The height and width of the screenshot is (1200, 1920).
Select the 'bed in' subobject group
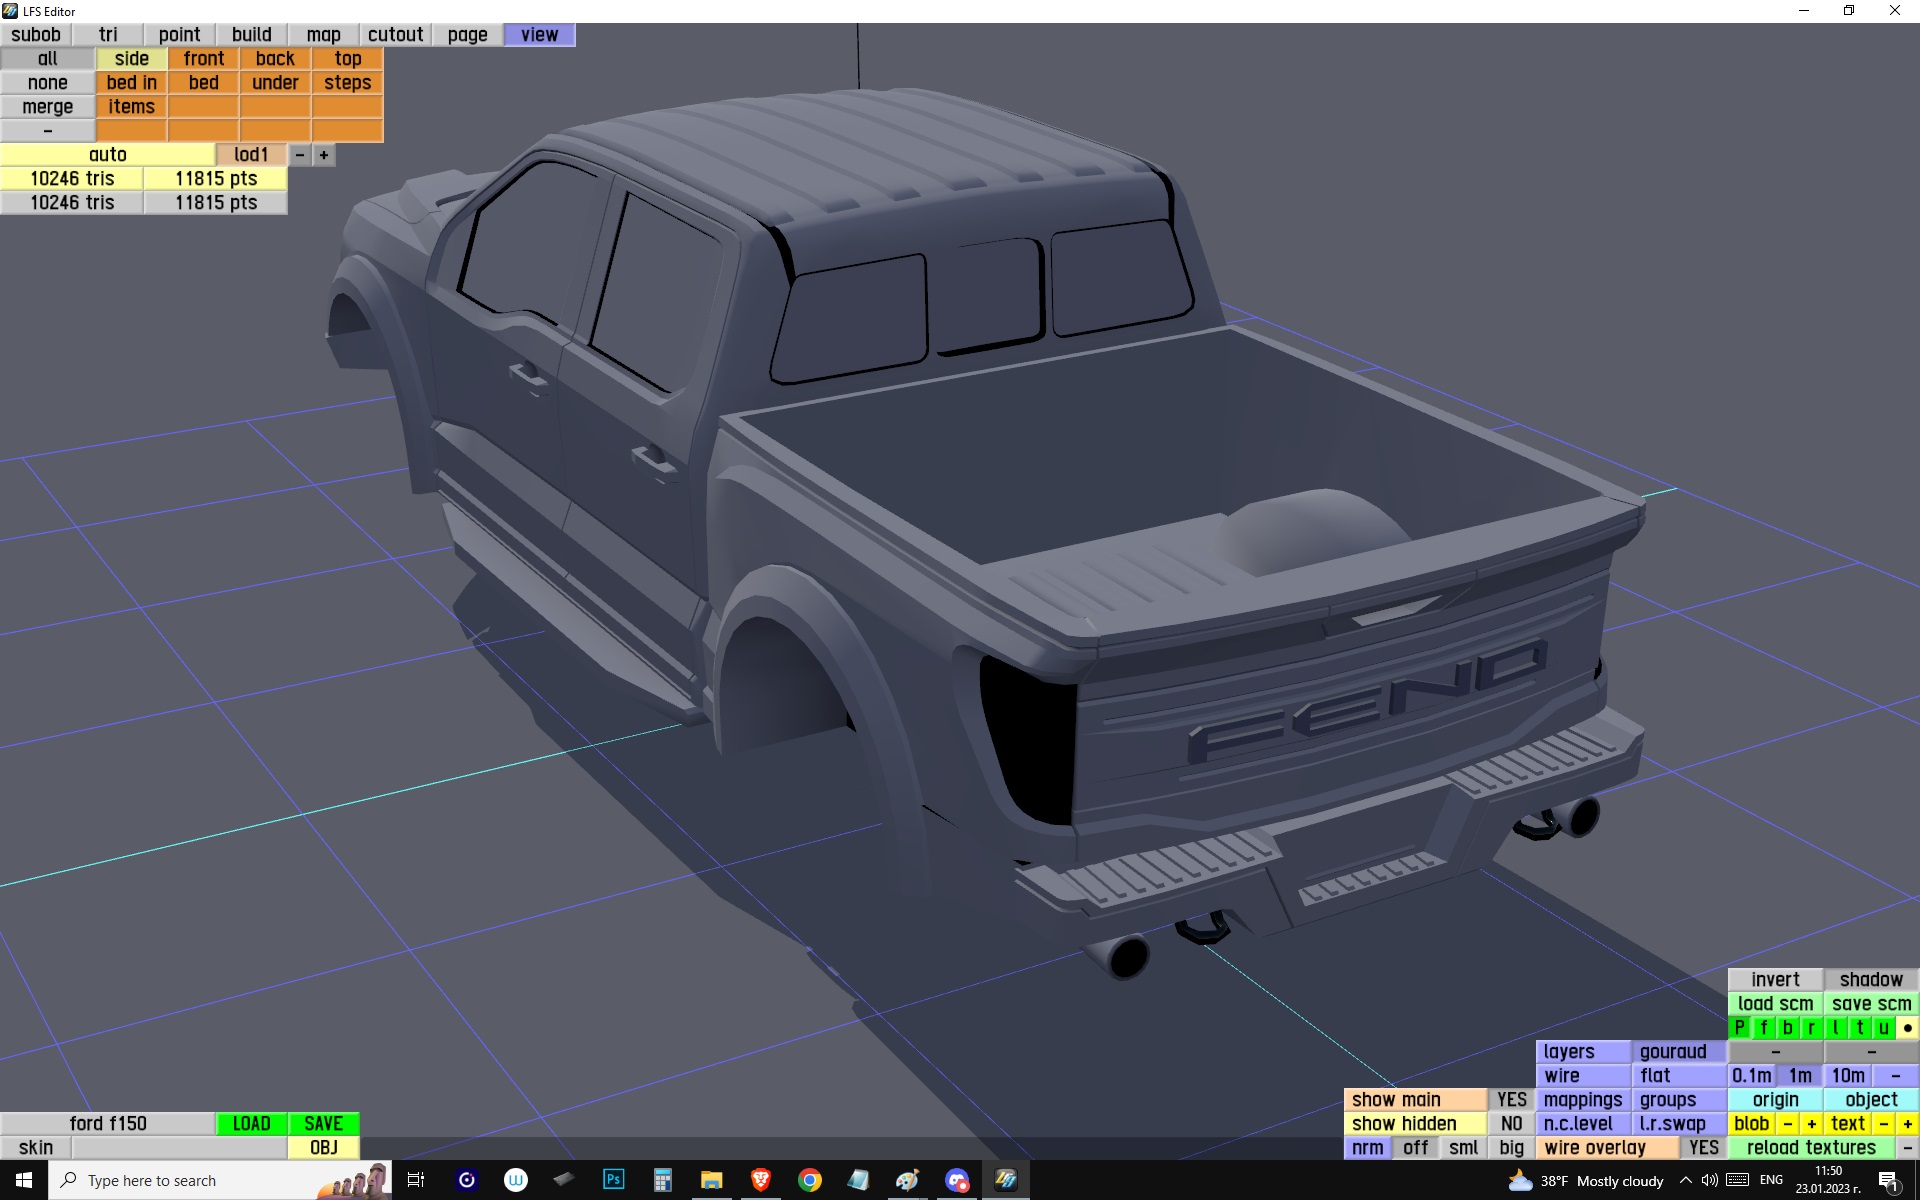tap(131, 83)
